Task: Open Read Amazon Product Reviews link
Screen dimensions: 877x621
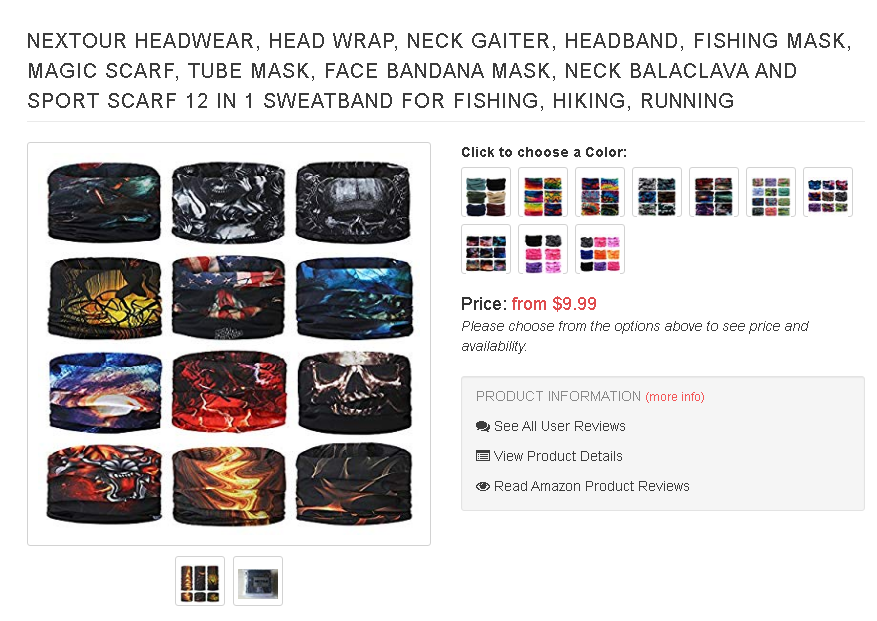Action: (591, 486)
